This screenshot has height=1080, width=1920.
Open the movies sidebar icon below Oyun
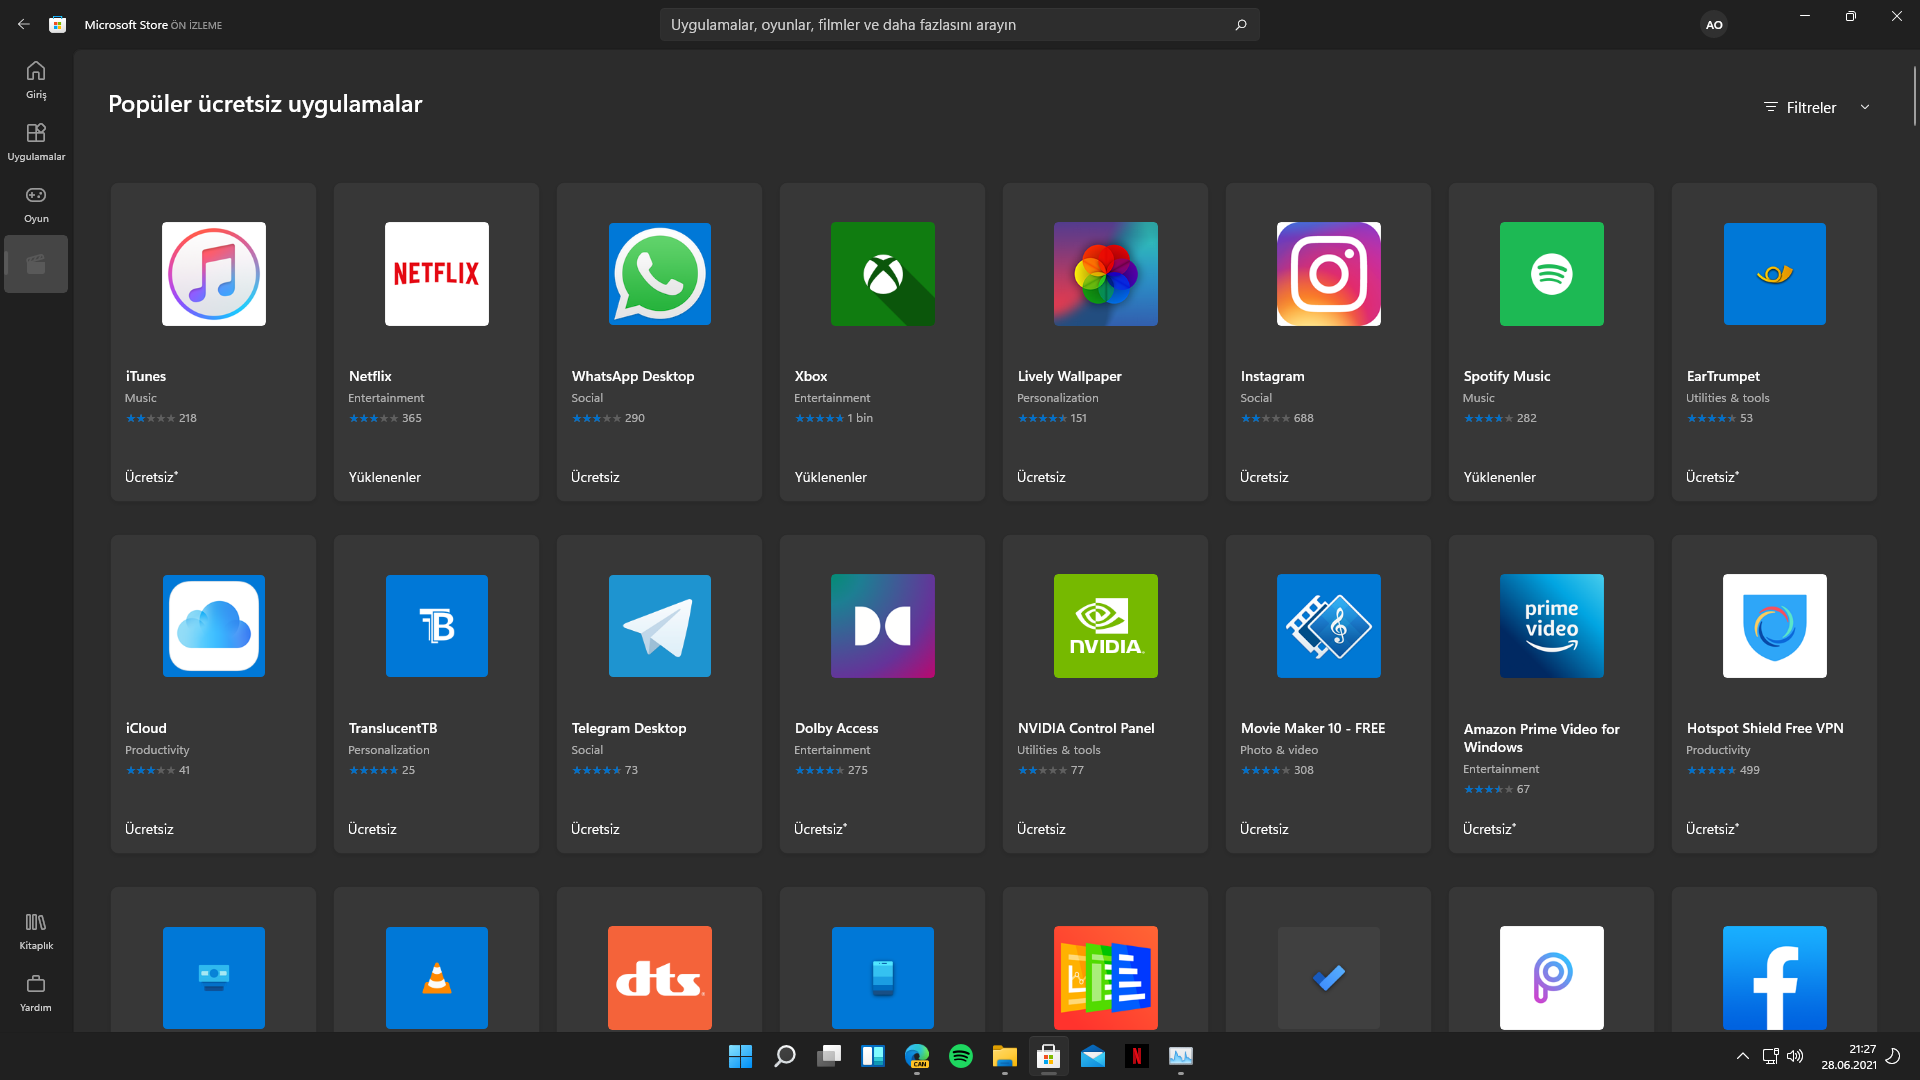coord(36,264)
